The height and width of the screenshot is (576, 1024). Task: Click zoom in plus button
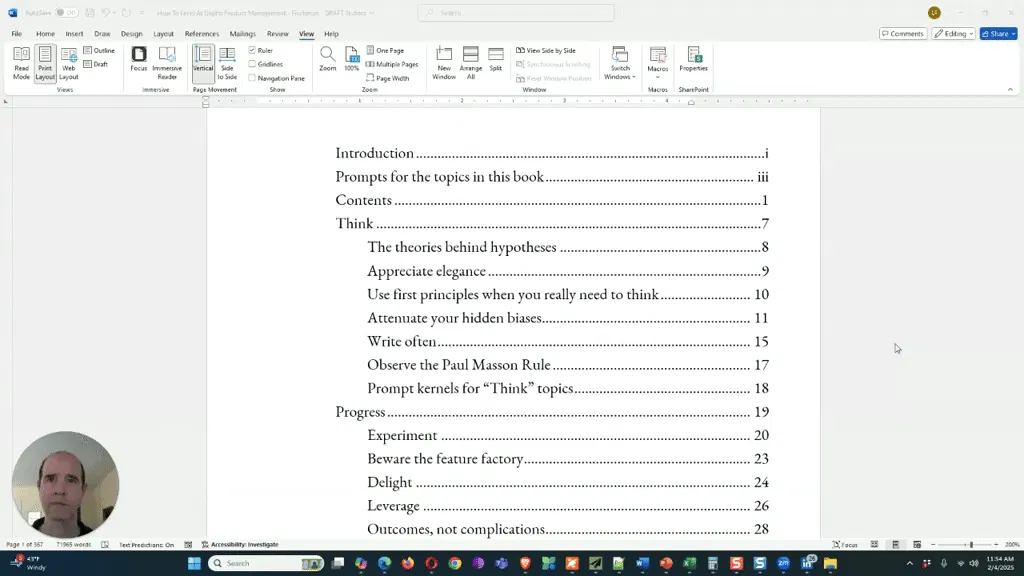pyautogui.click(x=995, y=544)
